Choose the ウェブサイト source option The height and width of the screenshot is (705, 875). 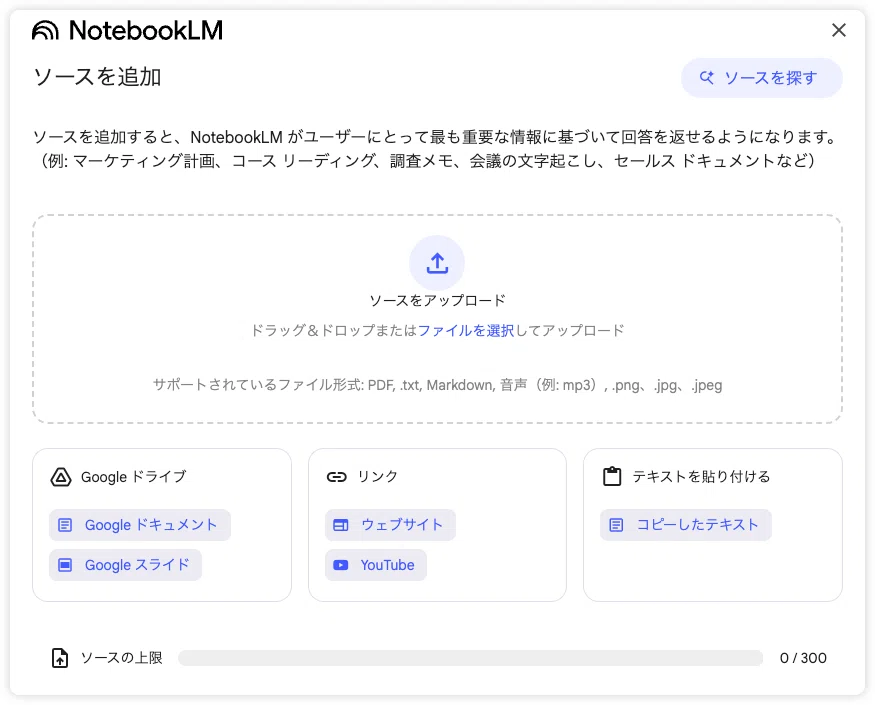pyautogui.click(x=390, y=525)
